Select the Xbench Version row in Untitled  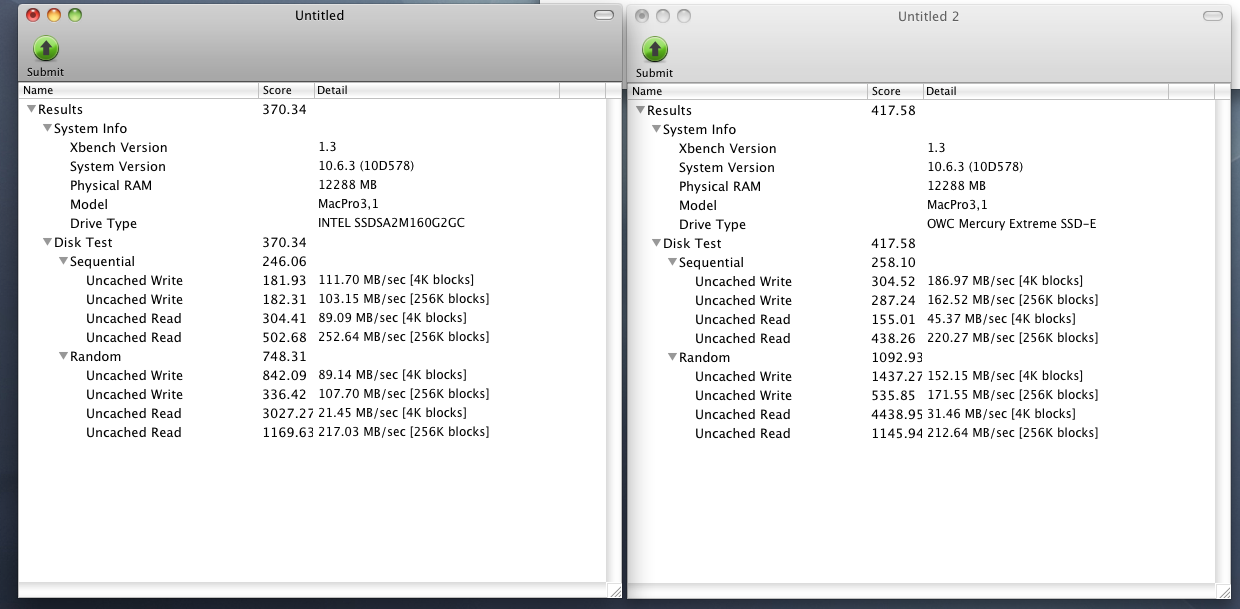coord(312,147)
